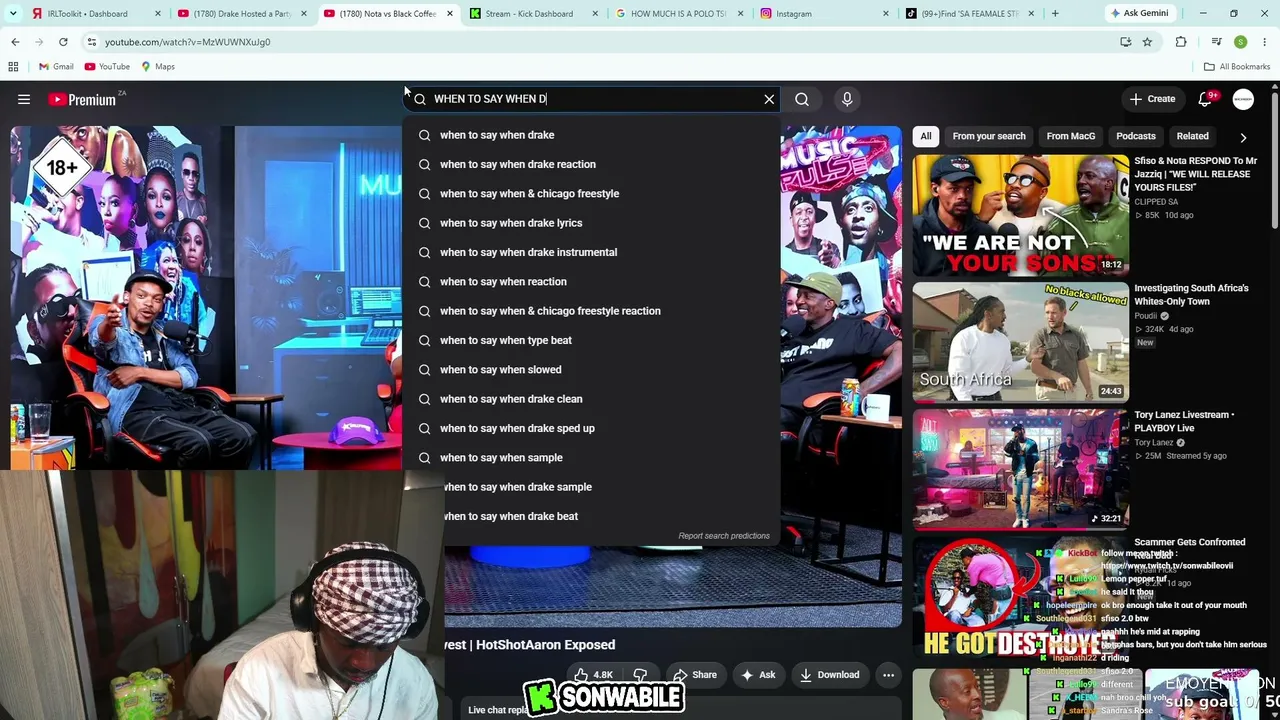Image resolution: width=1280 pixels, height=720 pixels.
Task: Open the All Bookmarks folder
Action: pos(1237,67)
